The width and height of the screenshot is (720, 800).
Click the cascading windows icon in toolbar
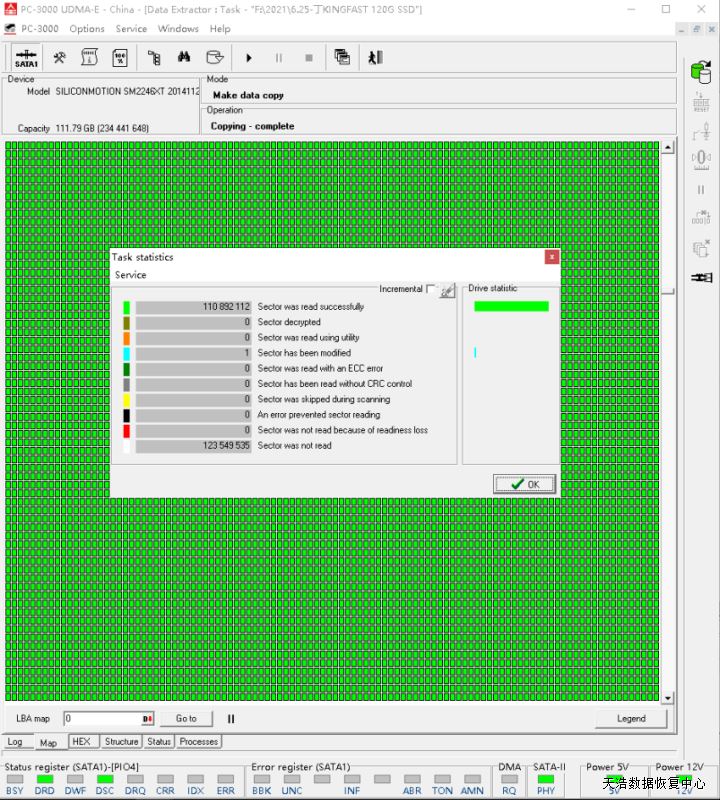tap(342, 58)
